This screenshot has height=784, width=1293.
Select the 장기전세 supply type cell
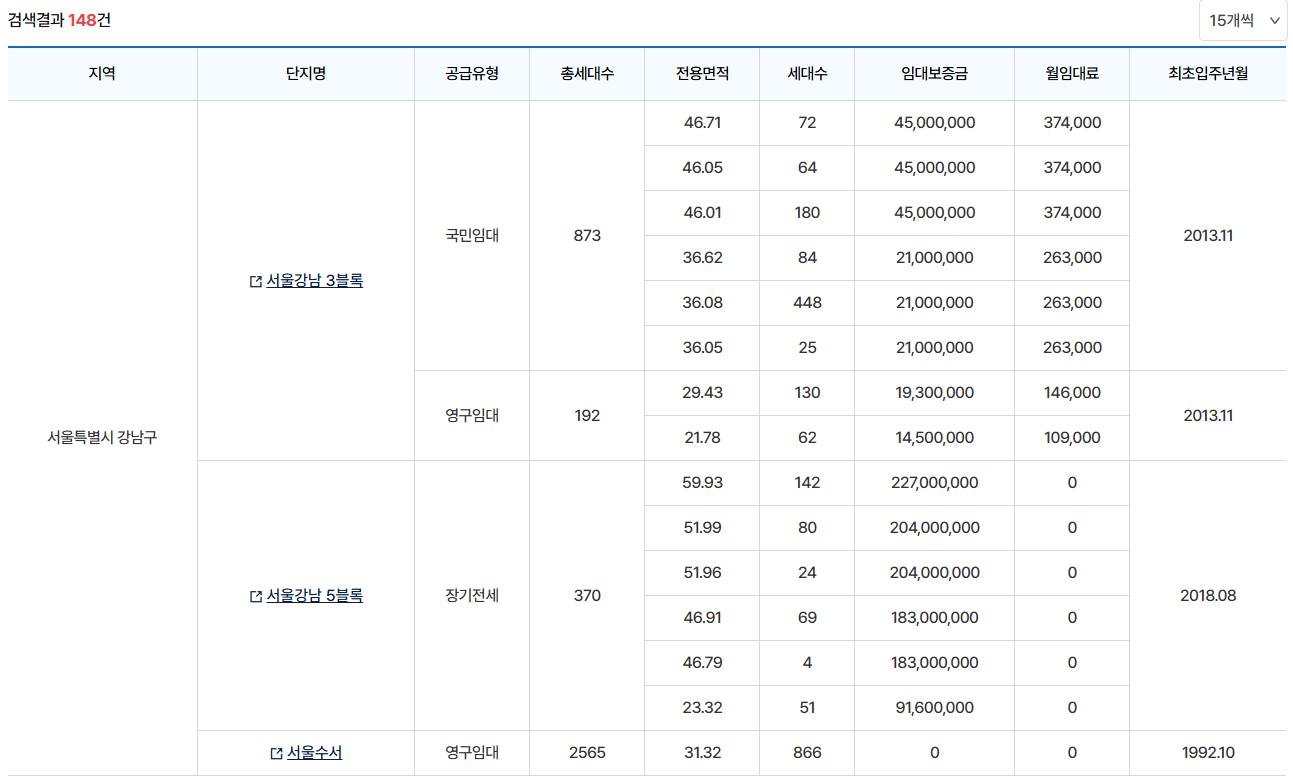pyautogui.click(x=472, y=596)
